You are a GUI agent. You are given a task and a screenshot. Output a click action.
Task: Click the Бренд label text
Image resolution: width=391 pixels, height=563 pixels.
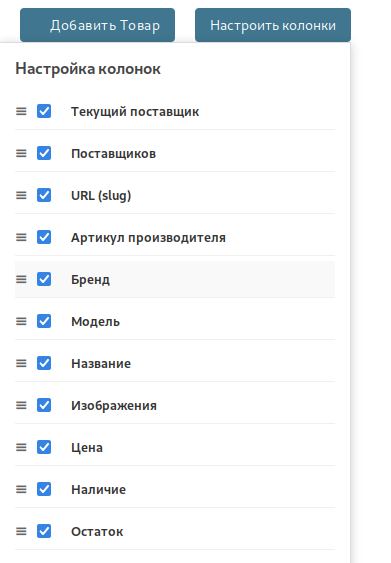click(90, 280)
